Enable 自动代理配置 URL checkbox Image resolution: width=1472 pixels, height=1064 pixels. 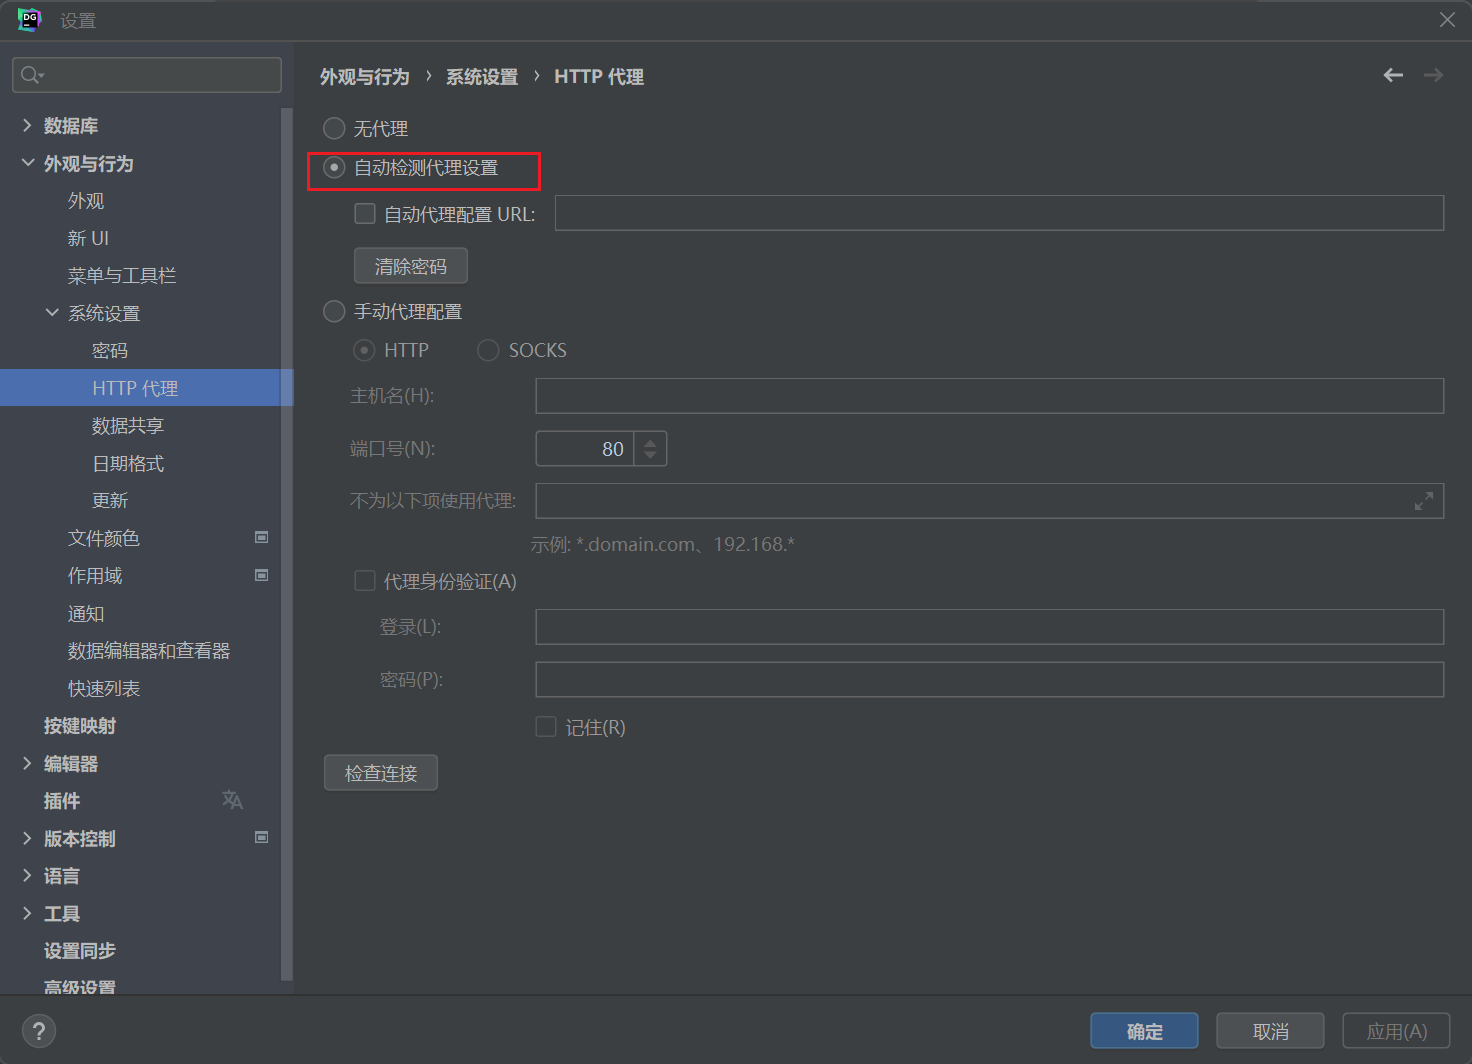pyautogui.click(x=365, y=214)
